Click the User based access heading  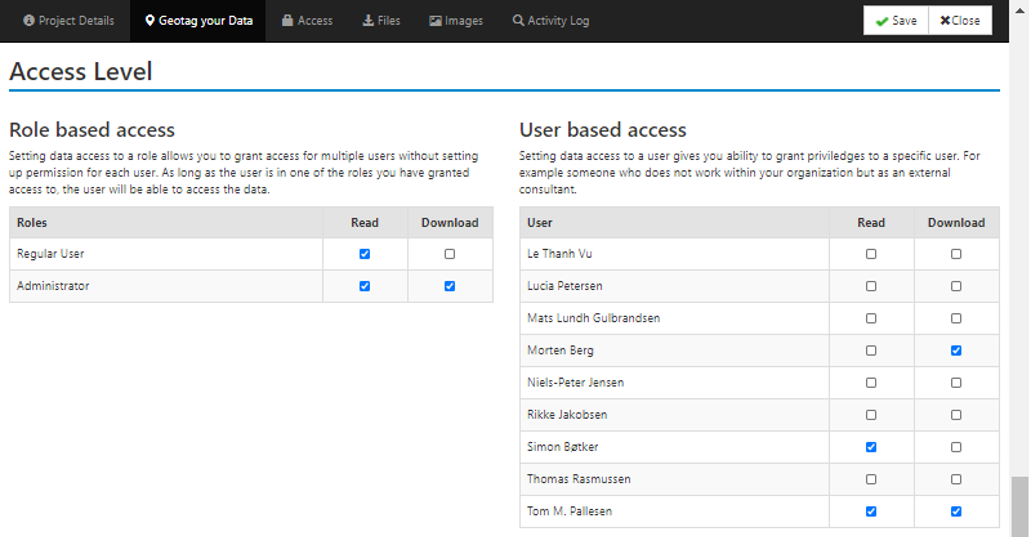coord(602,130)
